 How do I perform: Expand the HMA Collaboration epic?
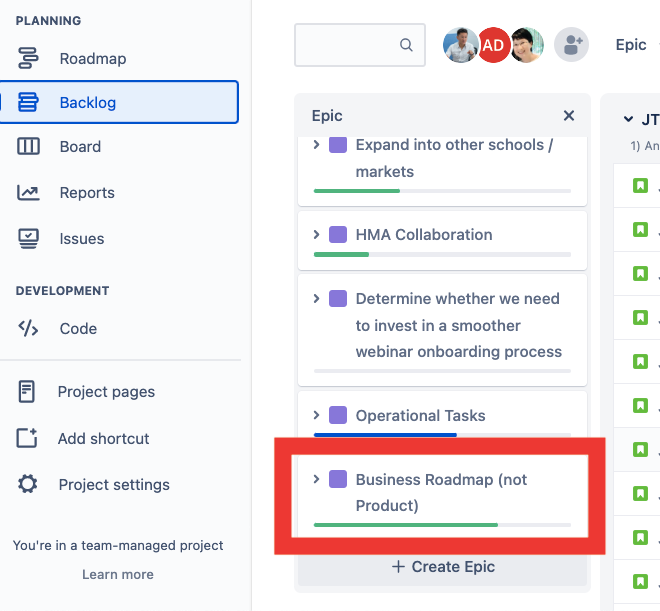(x=316, y=234)
